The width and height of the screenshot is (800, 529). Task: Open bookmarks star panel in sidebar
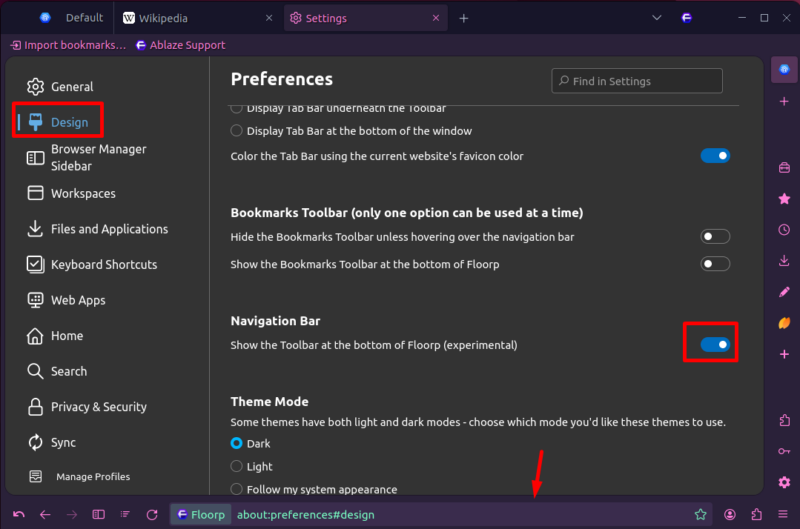click(x=784, y=198)
